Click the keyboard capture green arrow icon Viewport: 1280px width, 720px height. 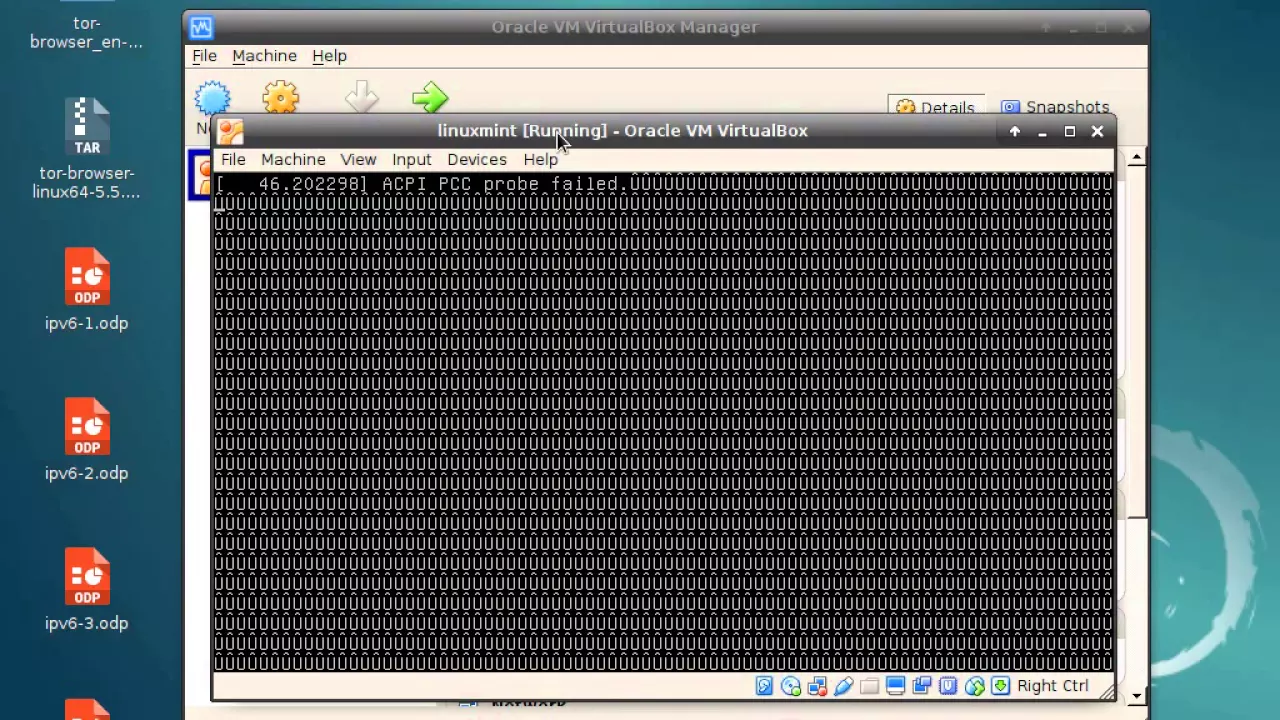tap(1000, 686)
